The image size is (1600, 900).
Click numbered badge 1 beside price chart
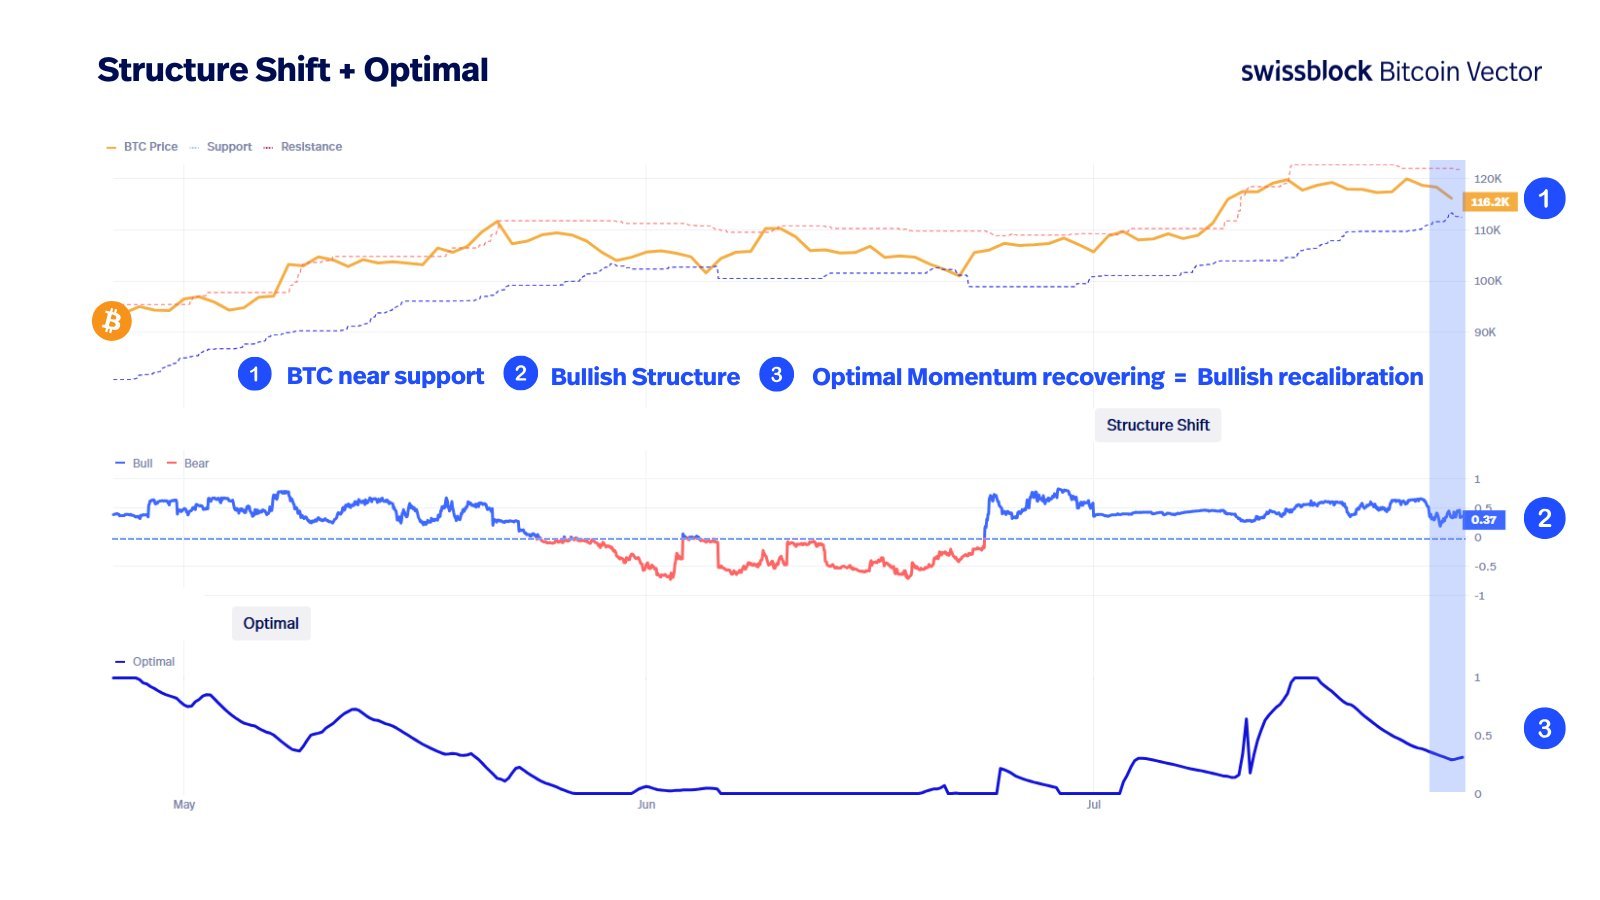click(x=1544, y=199)
